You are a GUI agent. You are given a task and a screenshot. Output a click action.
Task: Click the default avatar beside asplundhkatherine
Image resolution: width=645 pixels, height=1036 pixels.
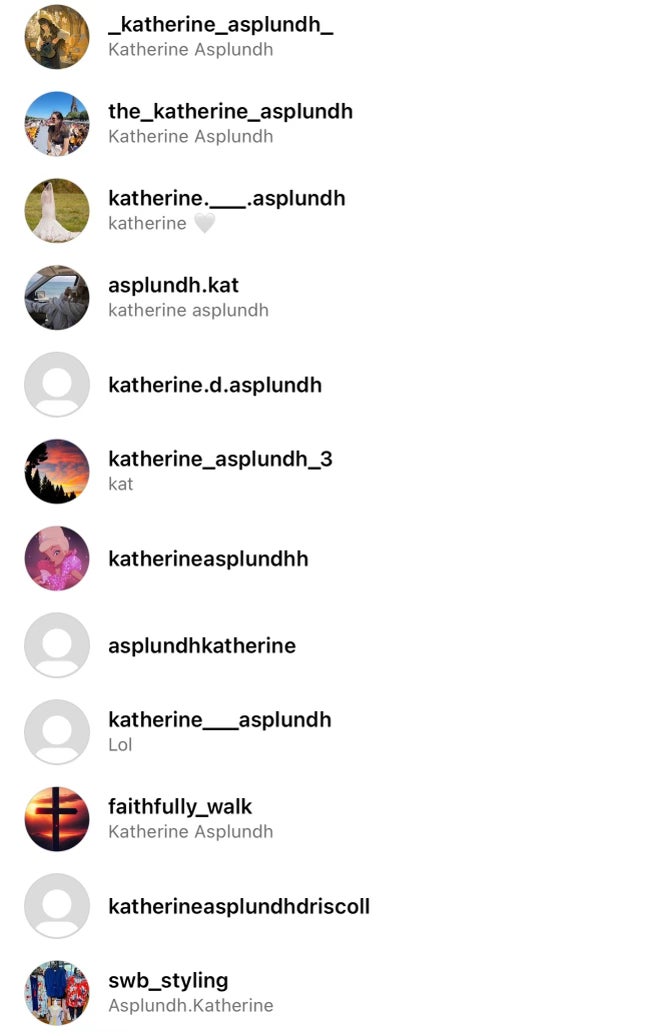pyautogui.click(x=57, y=645)
